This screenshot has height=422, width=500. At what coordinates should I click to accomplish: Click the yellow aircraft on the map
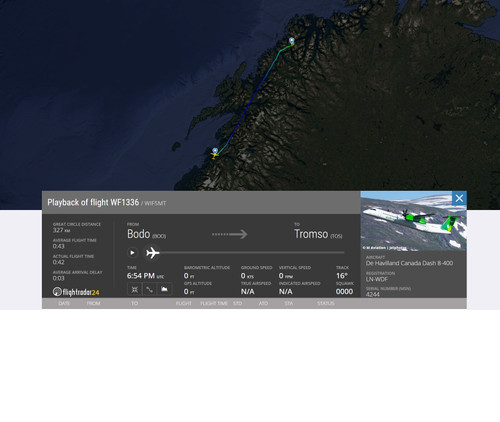click(x=214, y=155)
